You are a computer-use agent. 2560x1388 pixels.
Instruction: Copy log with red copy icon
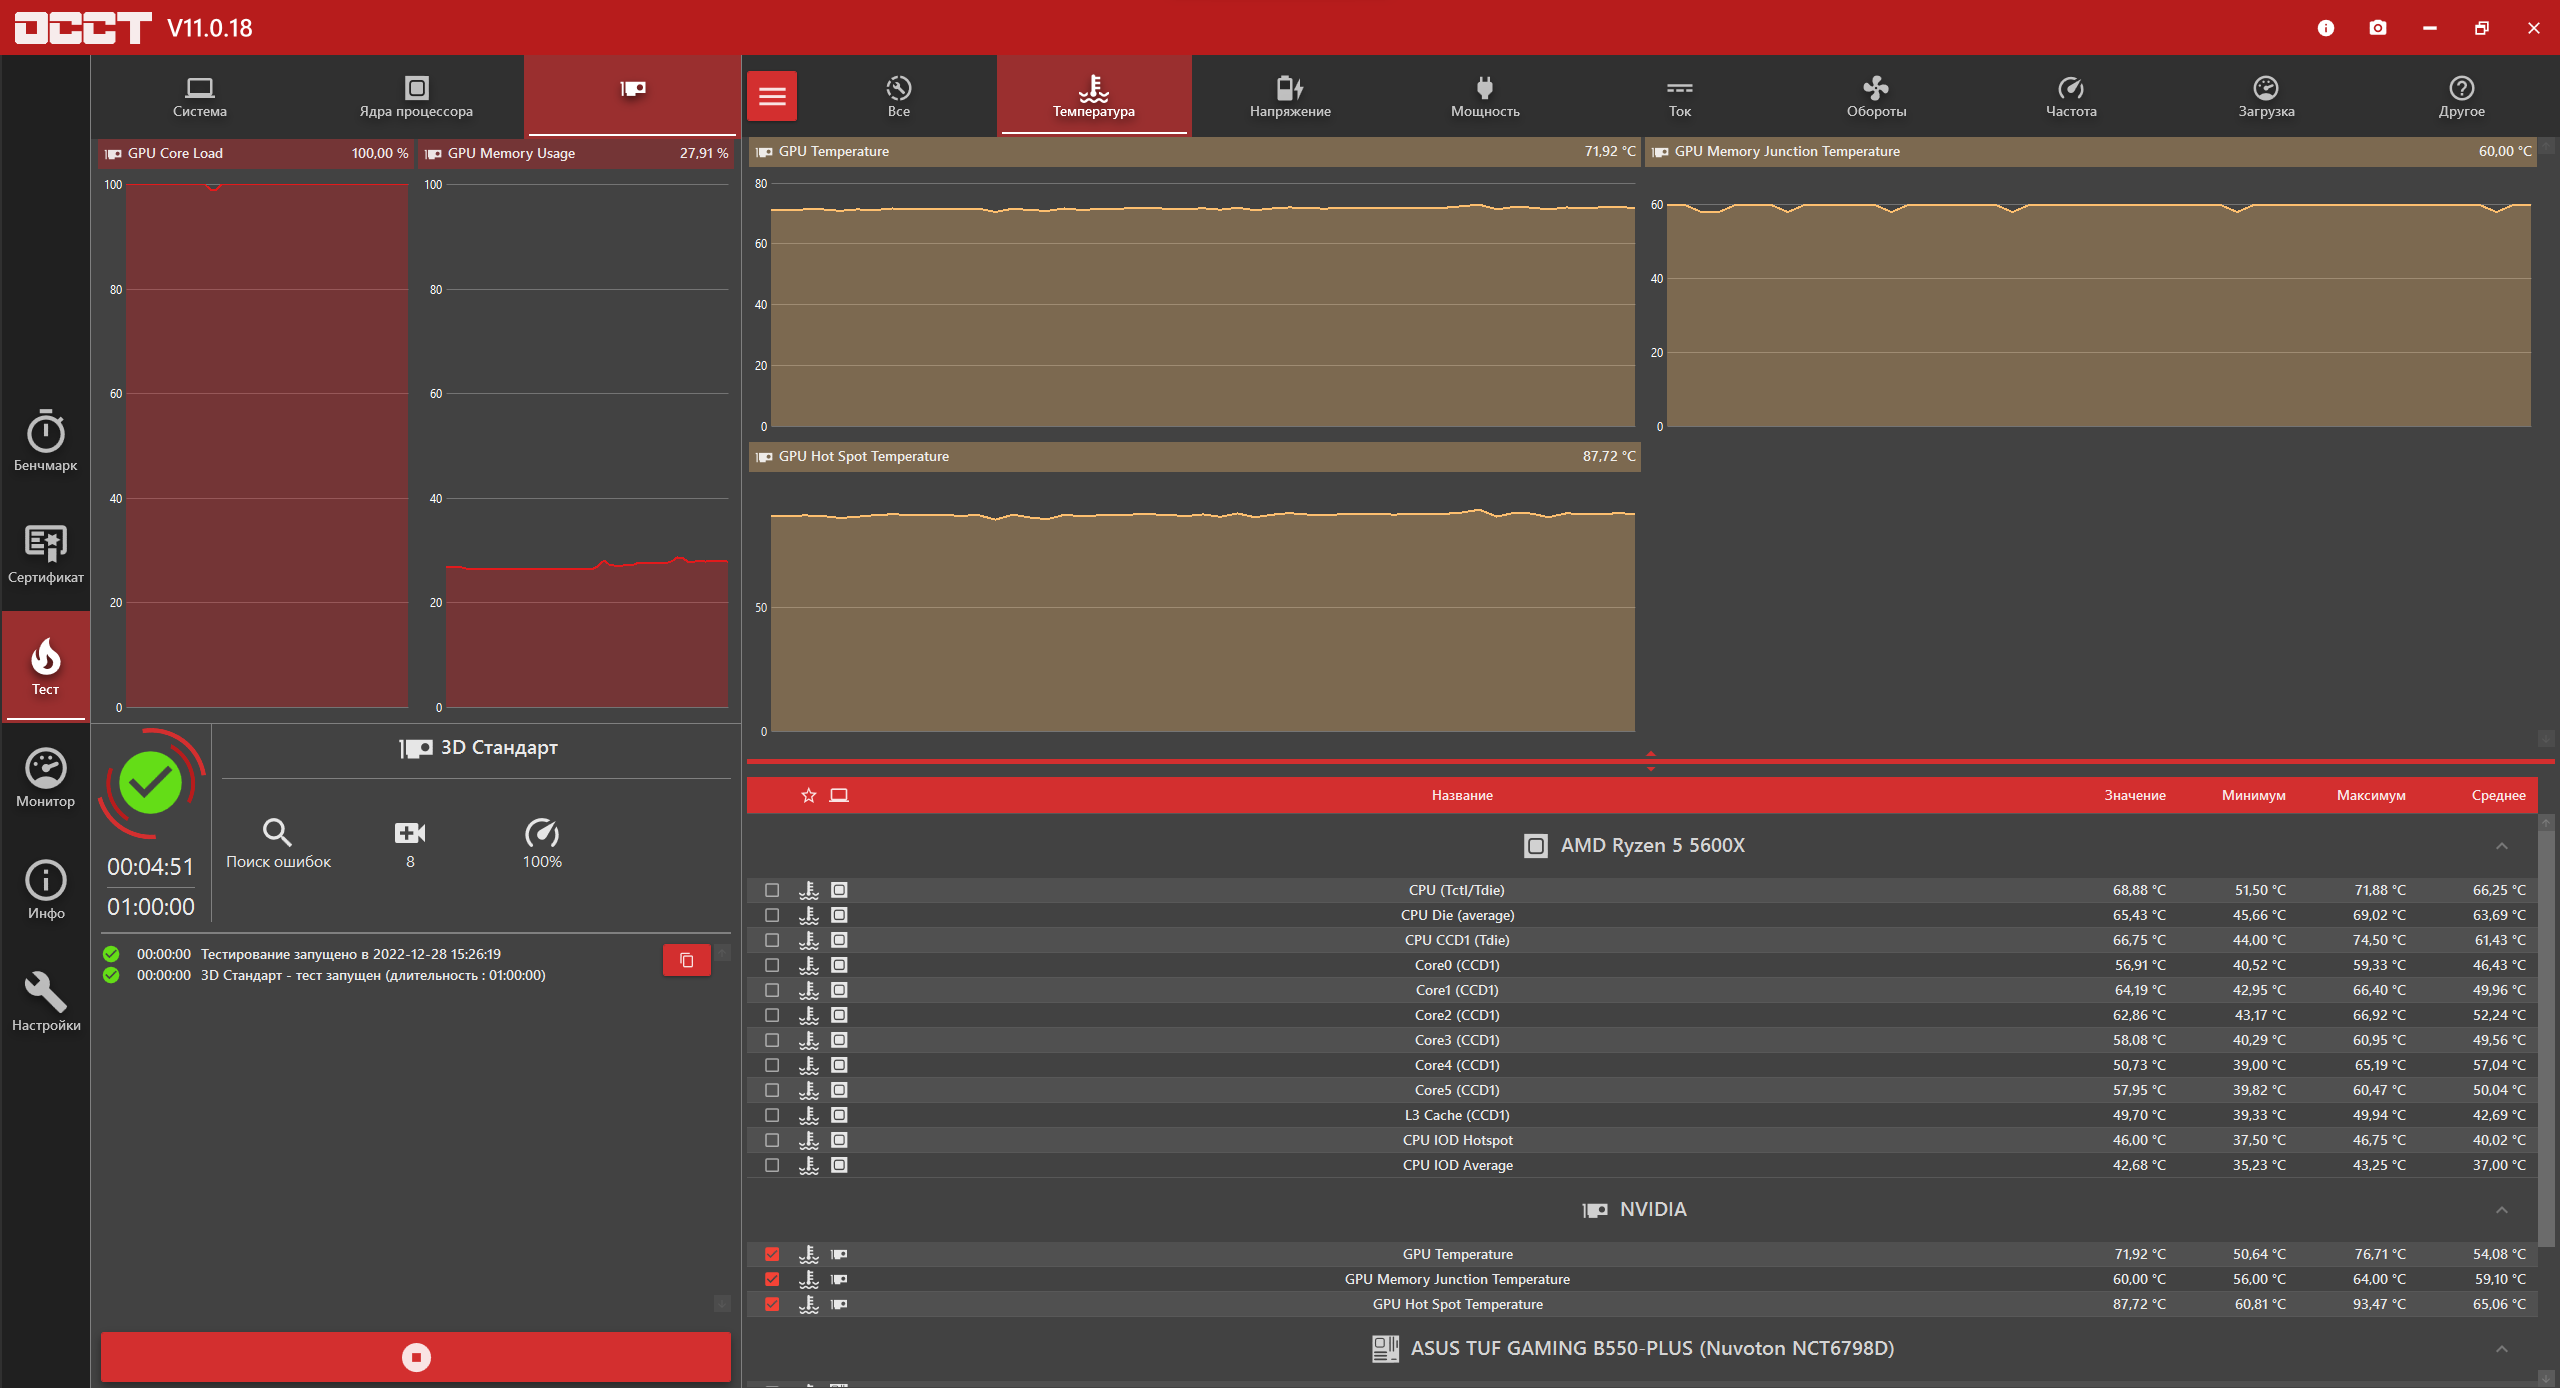click(x=686, y=960)
